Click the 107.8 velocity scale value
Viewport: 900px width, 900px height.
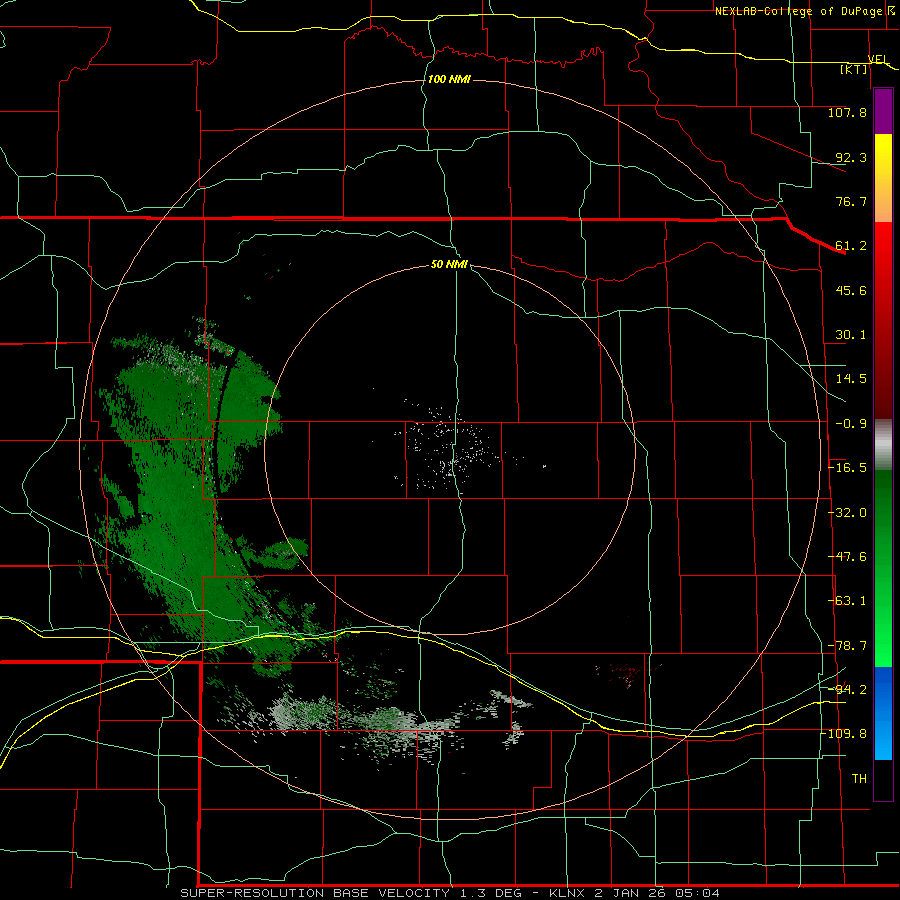(847, 112)
